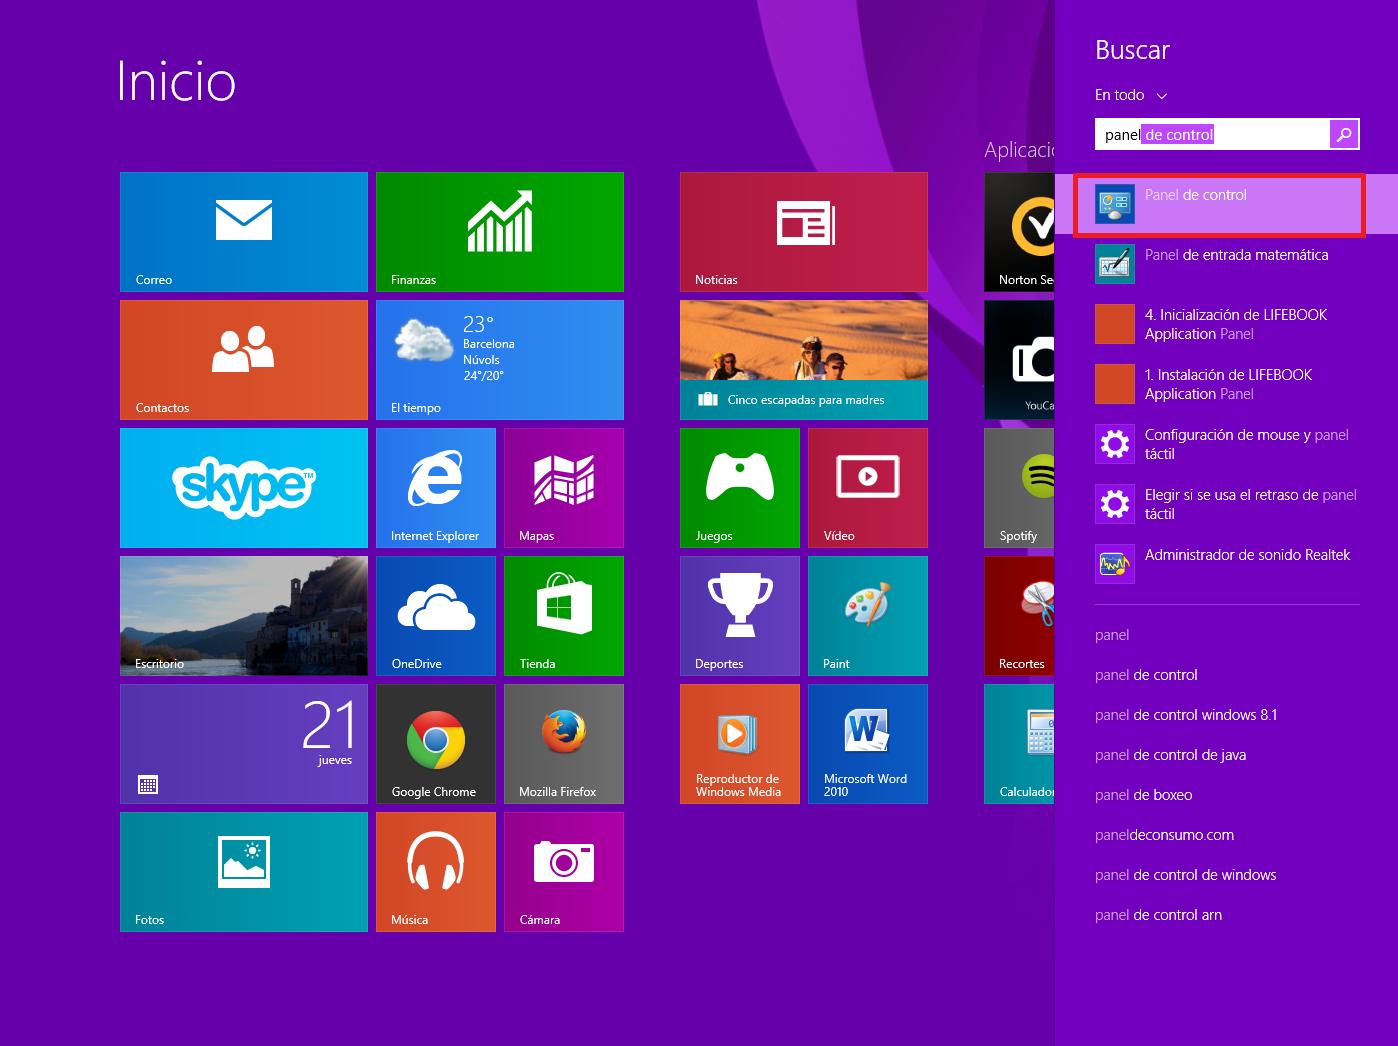Open the Paint app tile
Viewport: 1398px width, 1046px height.
click(867, 616)
